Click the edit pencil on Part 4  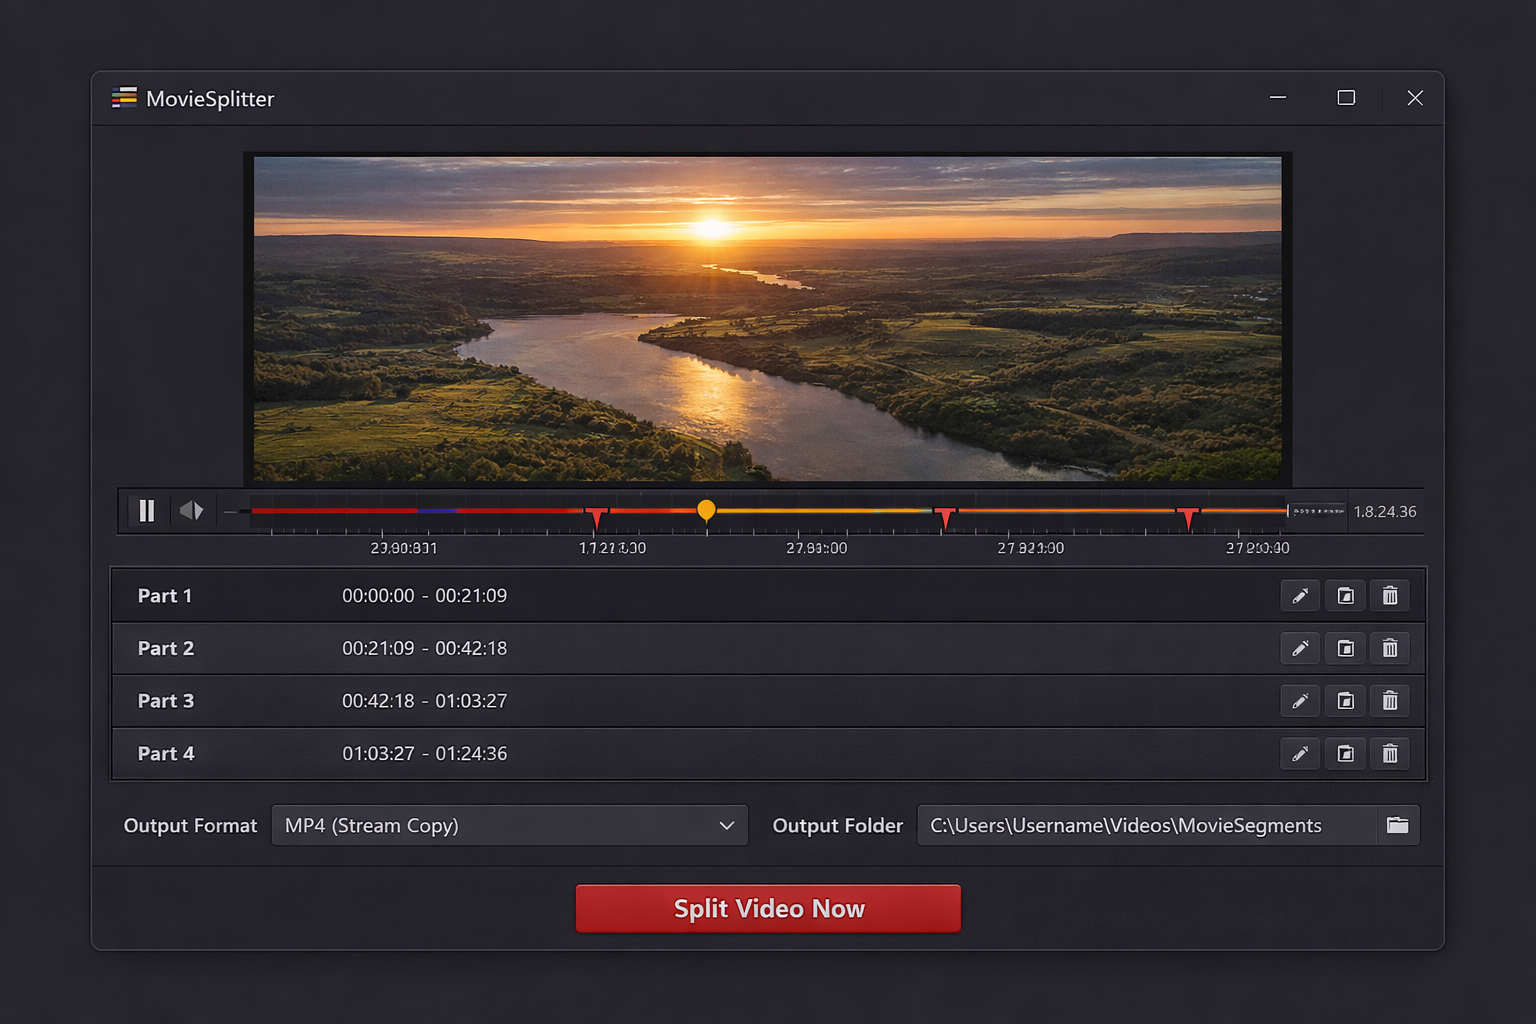click(x=1299, y=754)
